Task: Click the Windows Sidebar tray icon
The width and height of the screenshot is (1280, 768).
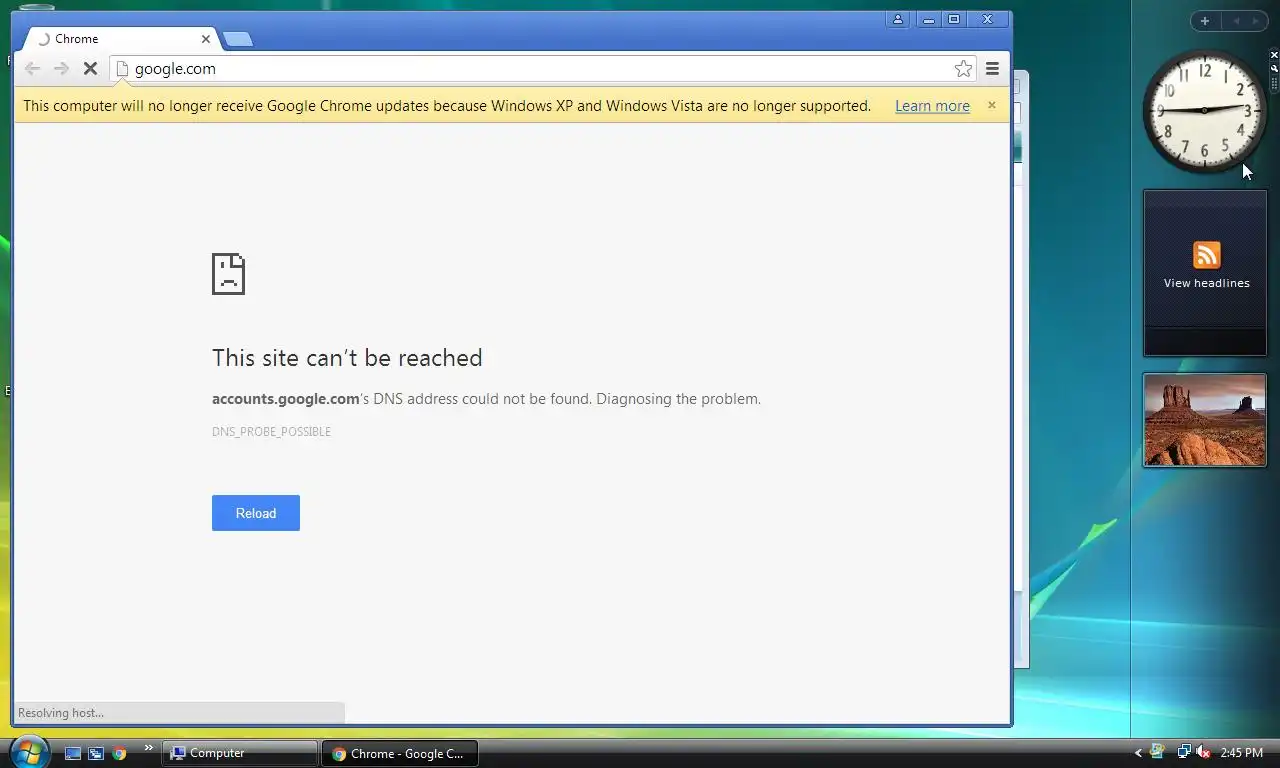Action: (x=1158, y=752)
